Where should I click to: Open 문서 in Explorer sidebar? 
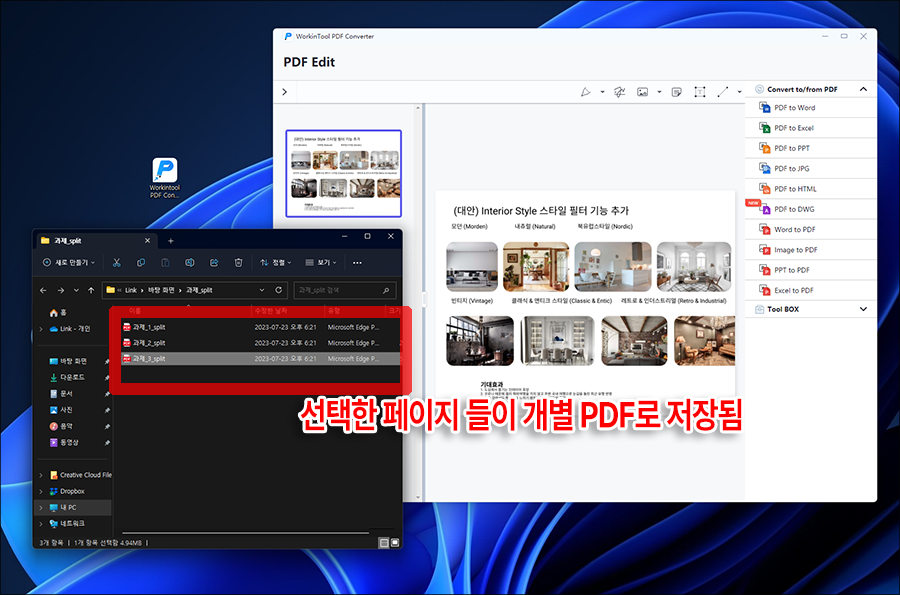(x=61, y=394)
